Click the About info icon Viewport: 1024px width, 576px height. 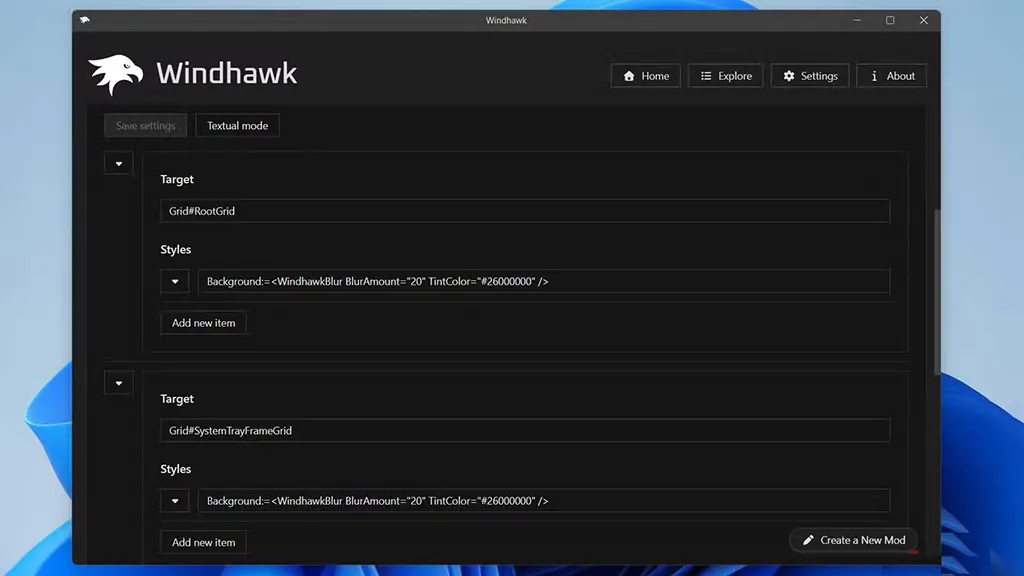[874, 75]
